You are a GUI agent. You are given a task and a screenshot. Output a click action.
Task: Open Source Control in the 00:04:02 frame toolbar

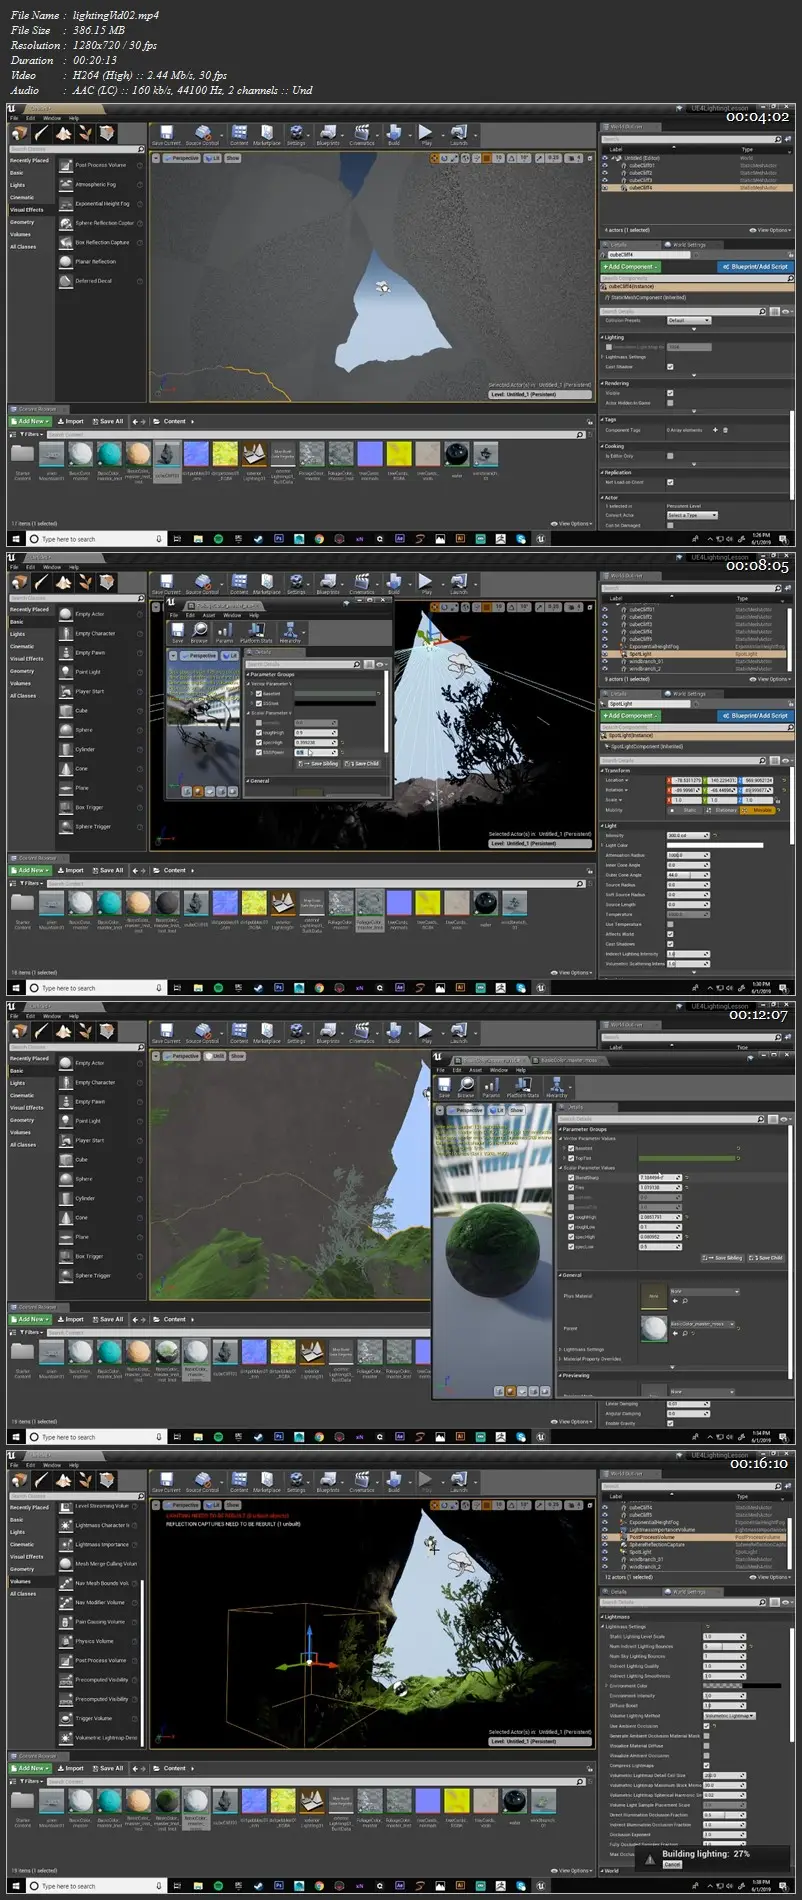point(202,135)
